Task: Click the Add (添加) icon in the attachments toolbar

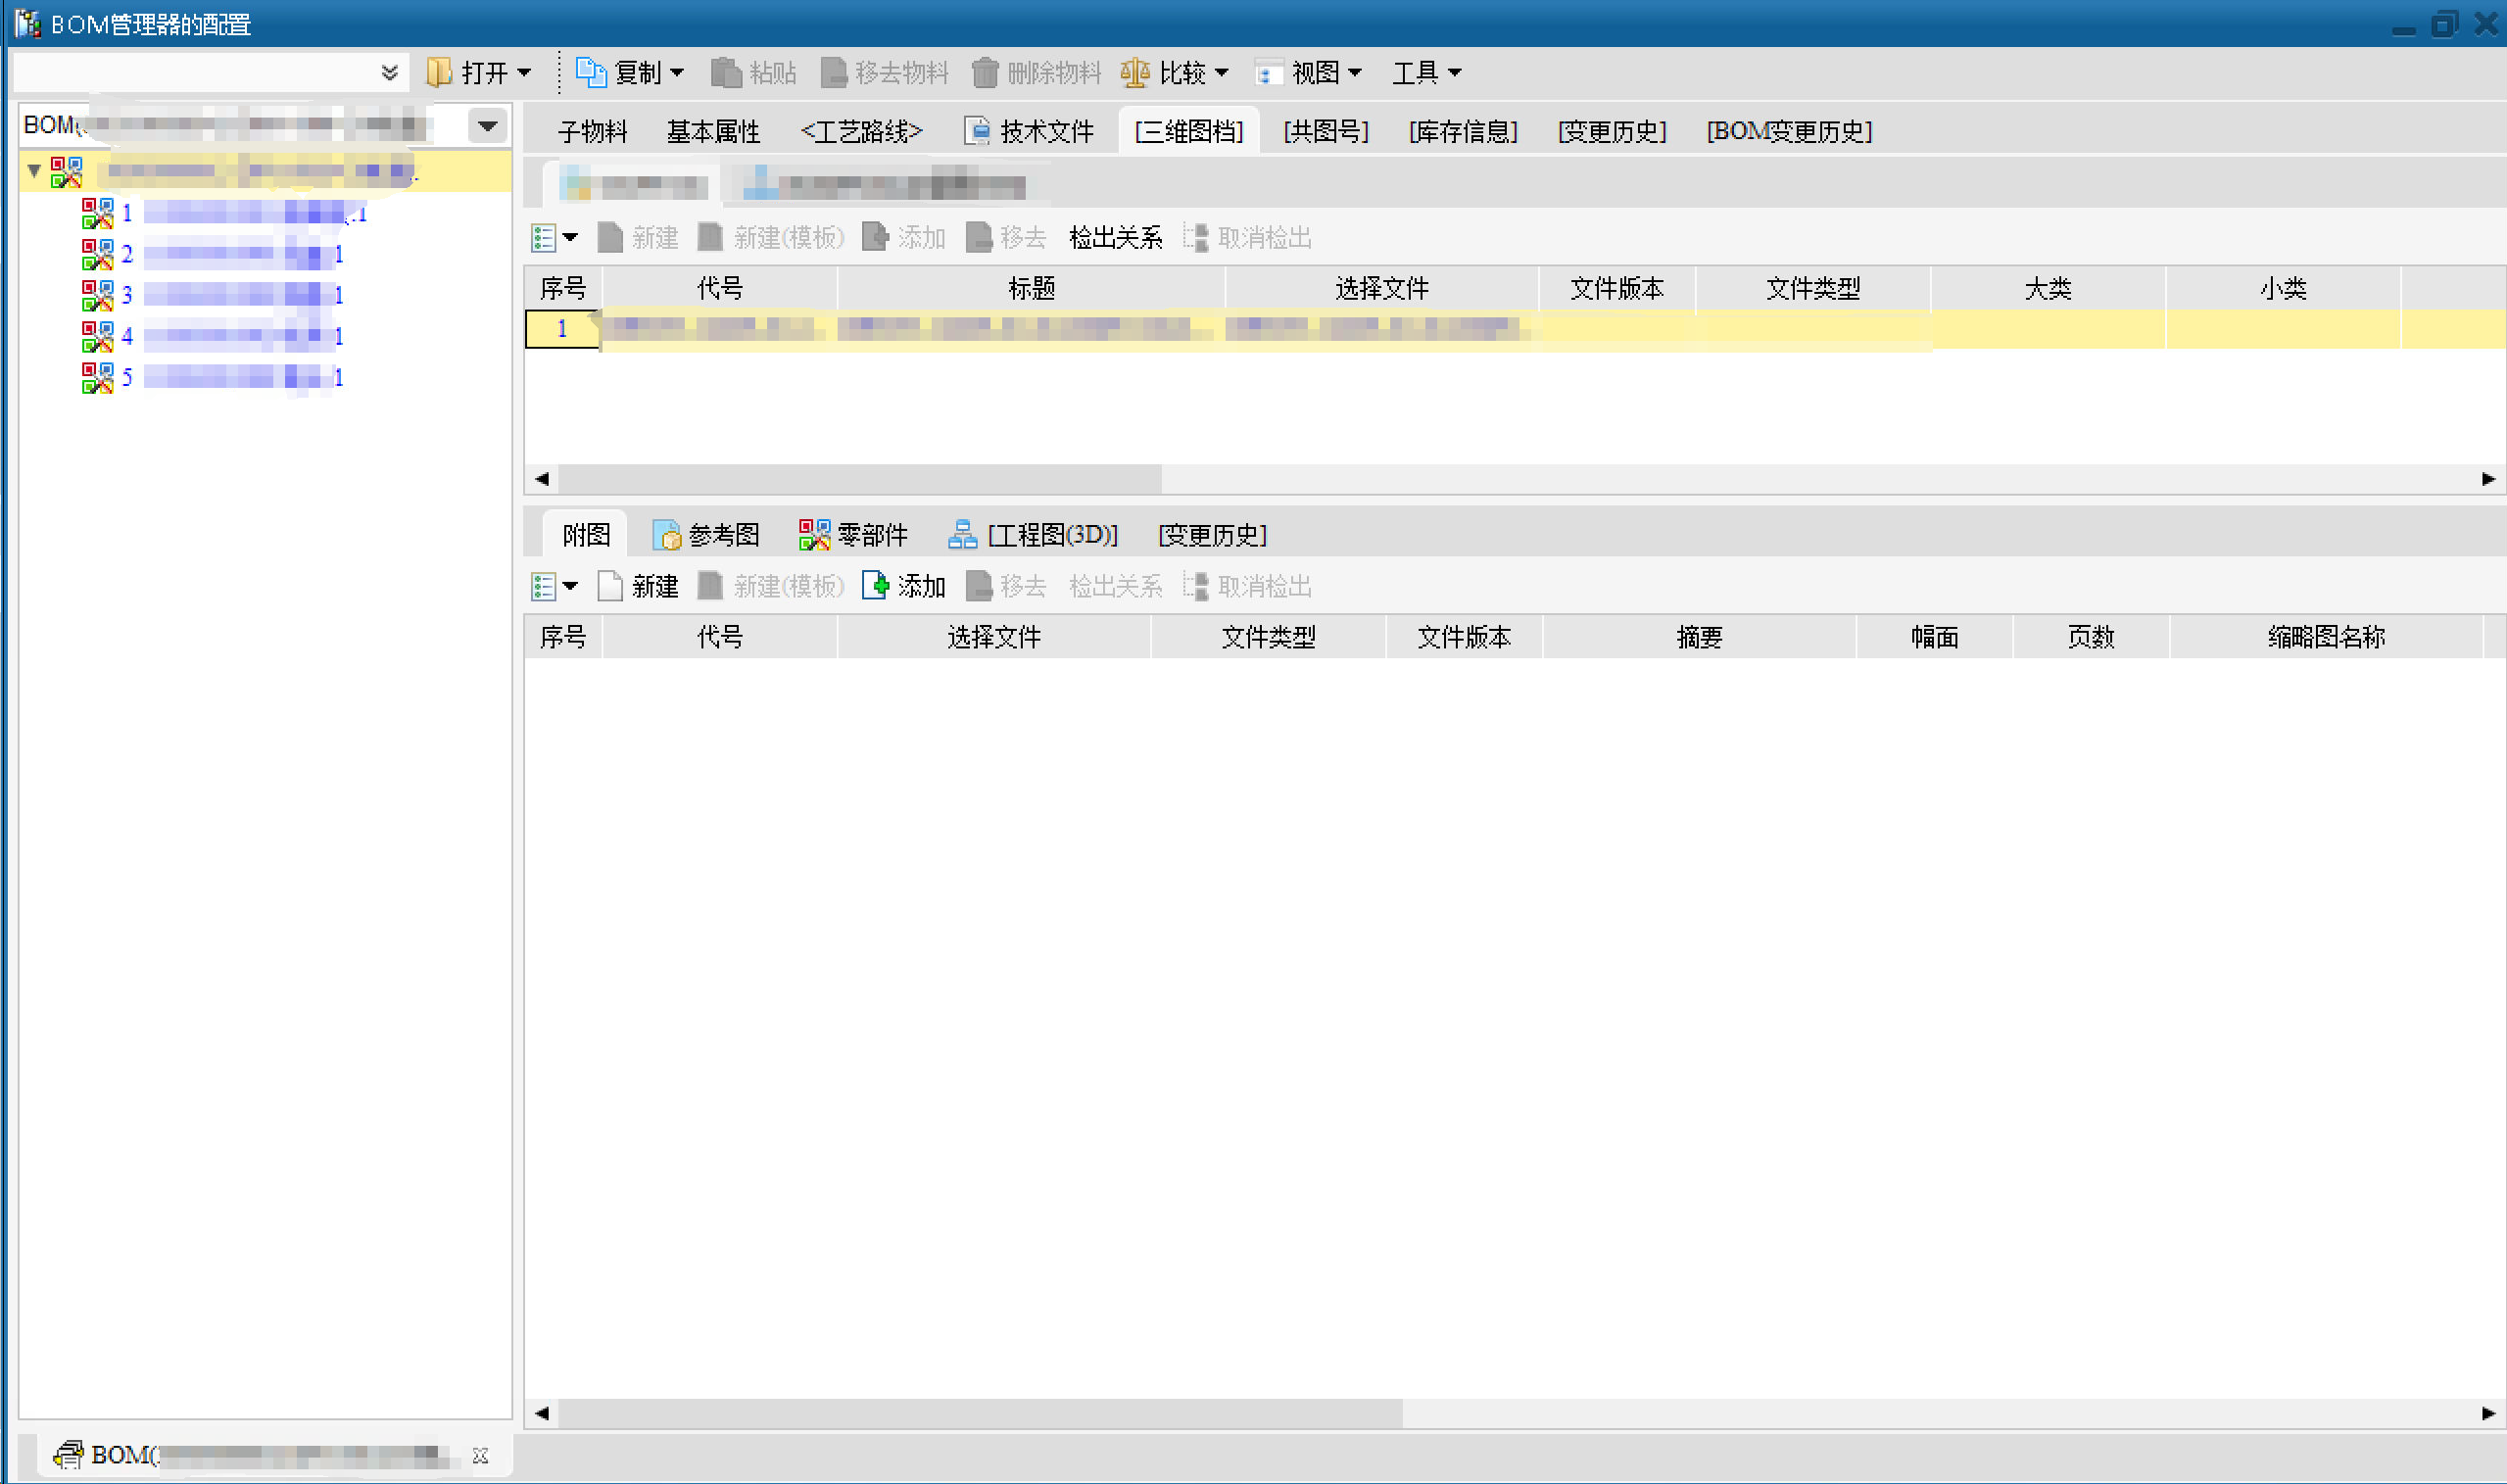Action: pos(875,585)
